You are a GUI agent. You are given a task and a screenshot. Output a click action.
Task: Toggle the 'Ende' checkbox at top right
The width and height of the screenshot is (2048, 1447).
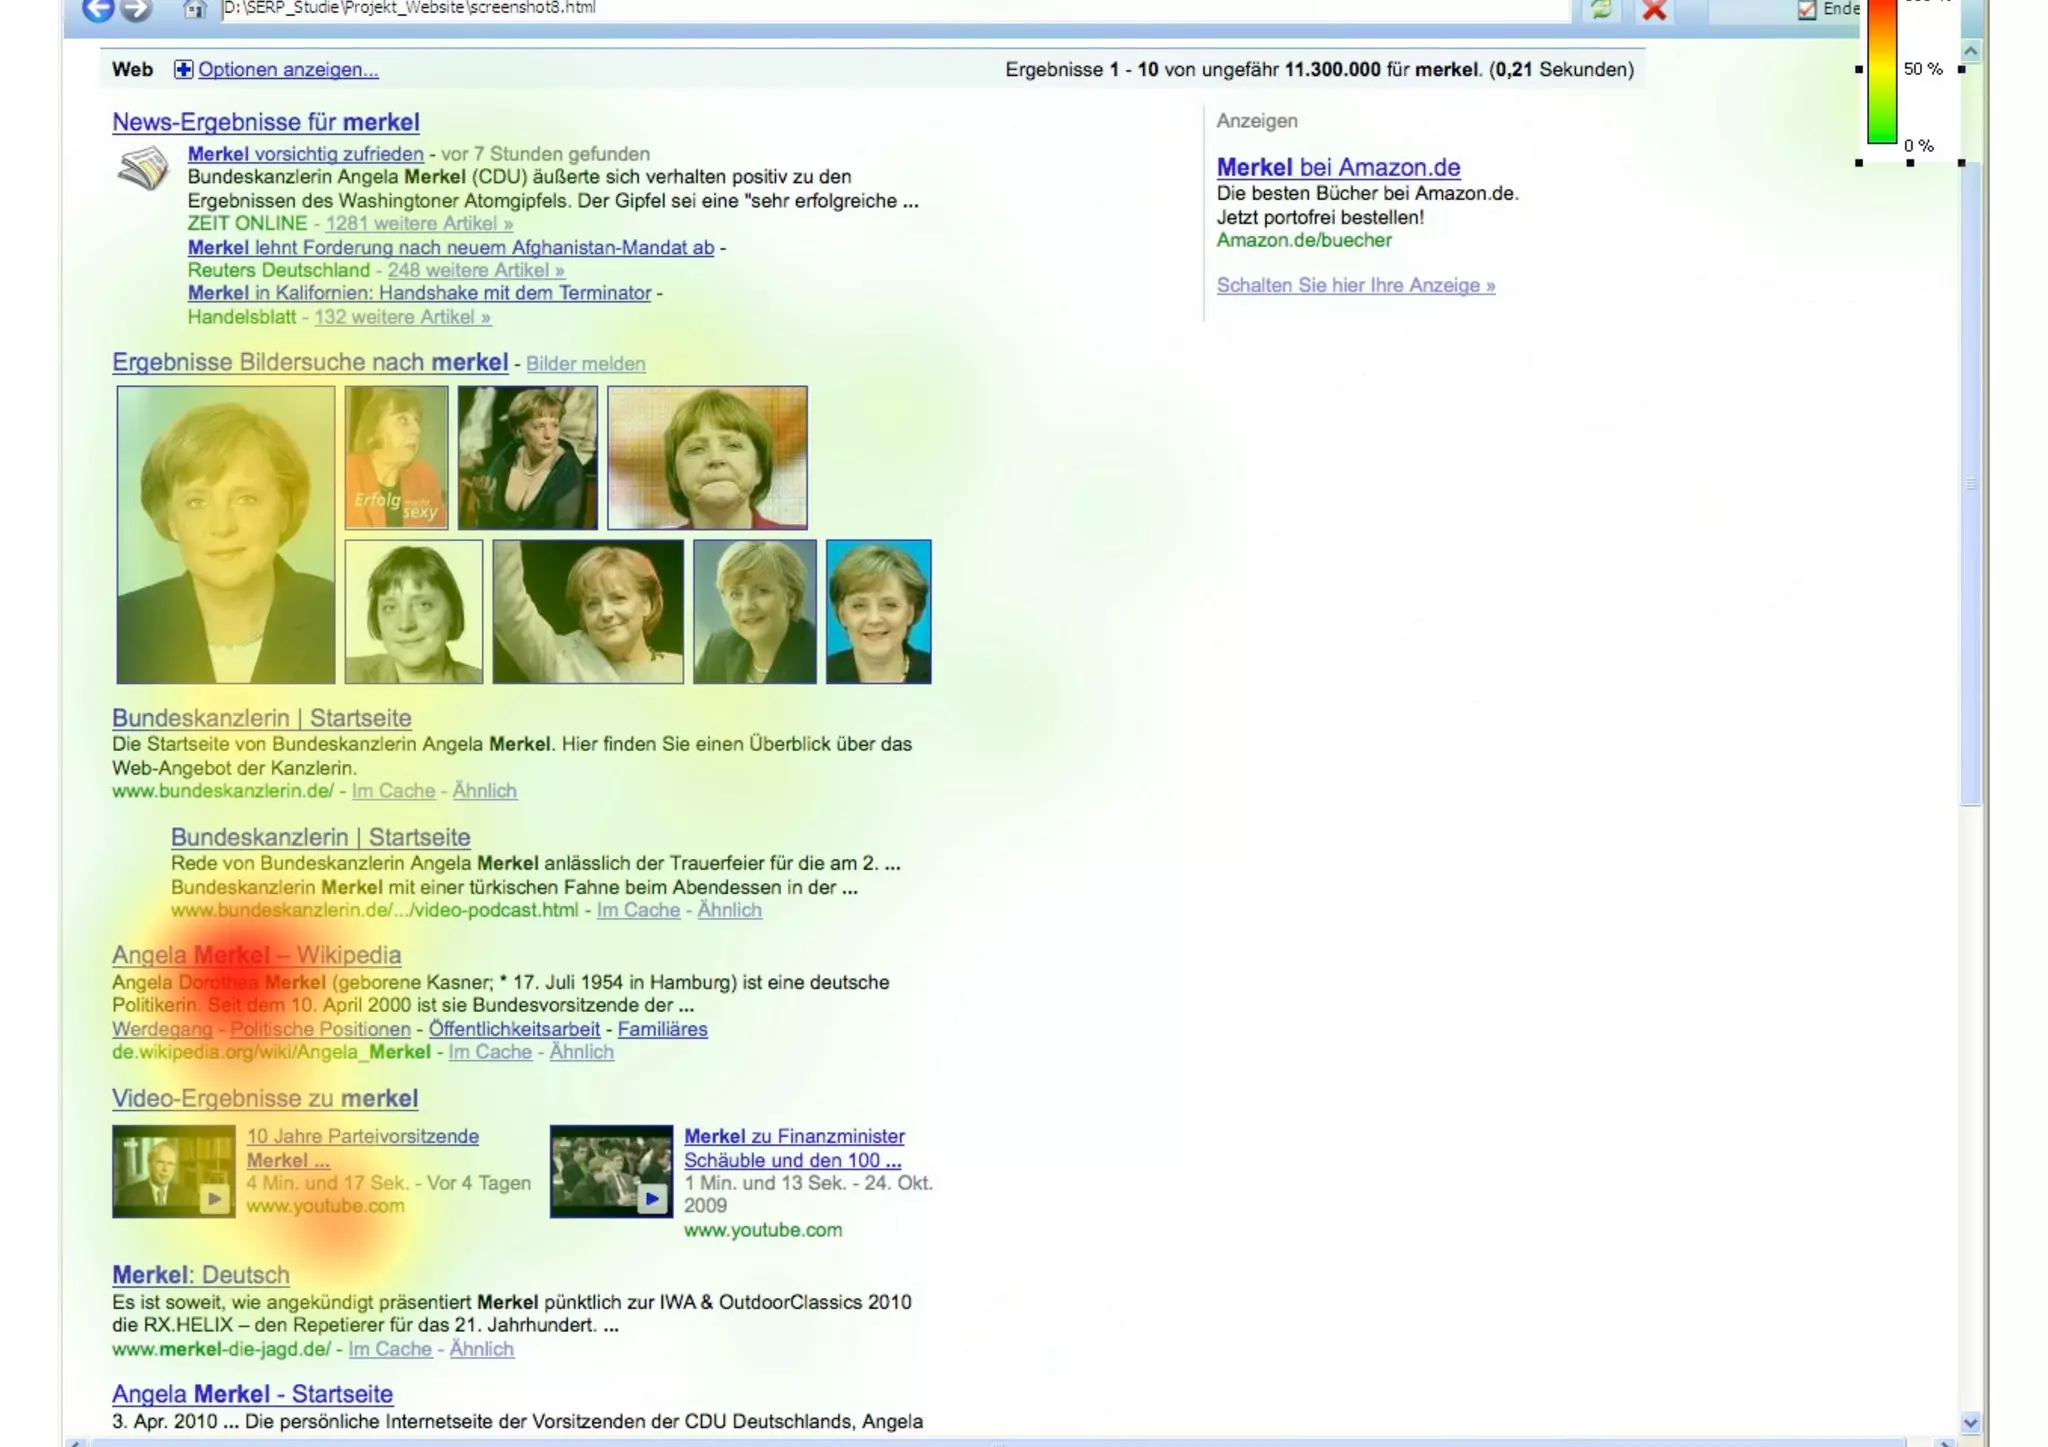point(1806,10)
